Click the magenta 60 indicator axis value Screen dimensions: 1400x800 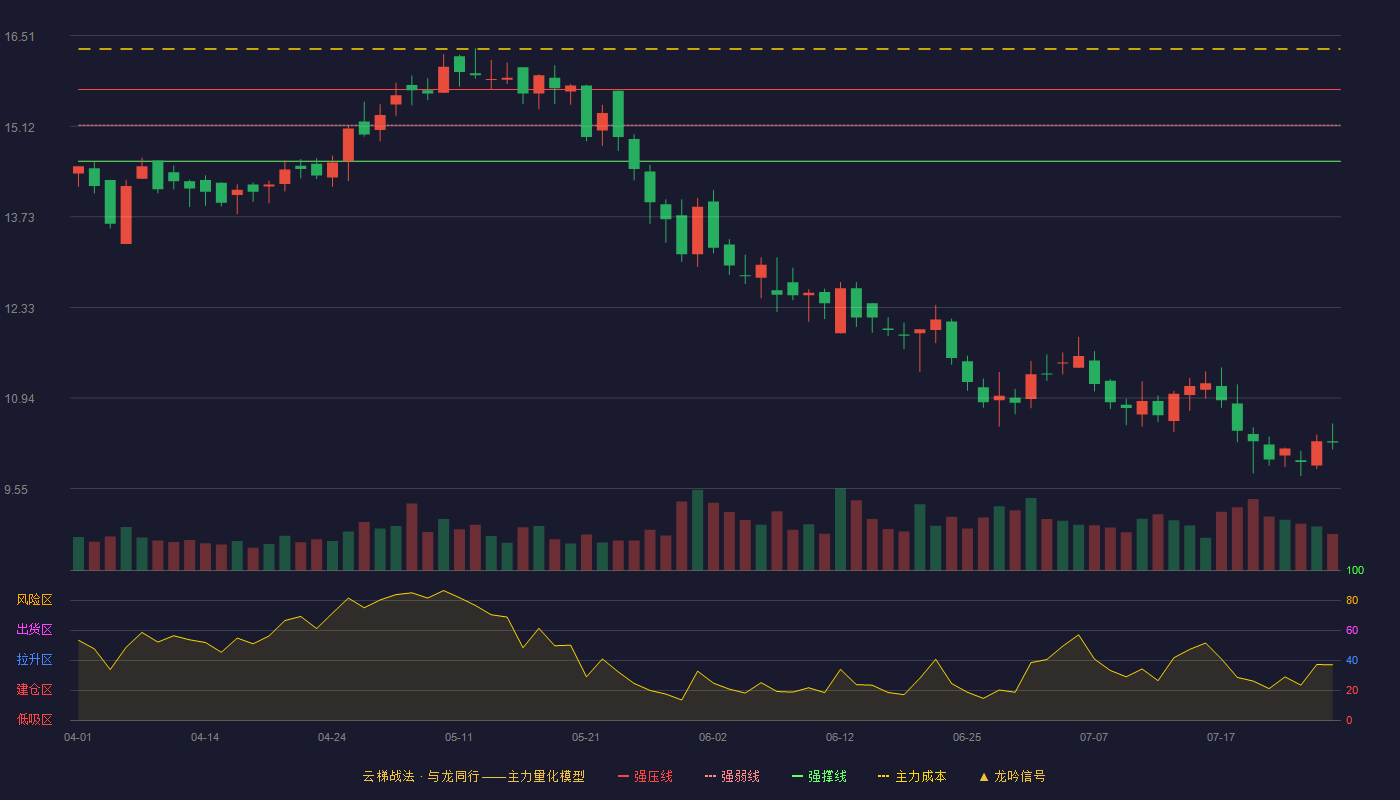[1352, 631]
